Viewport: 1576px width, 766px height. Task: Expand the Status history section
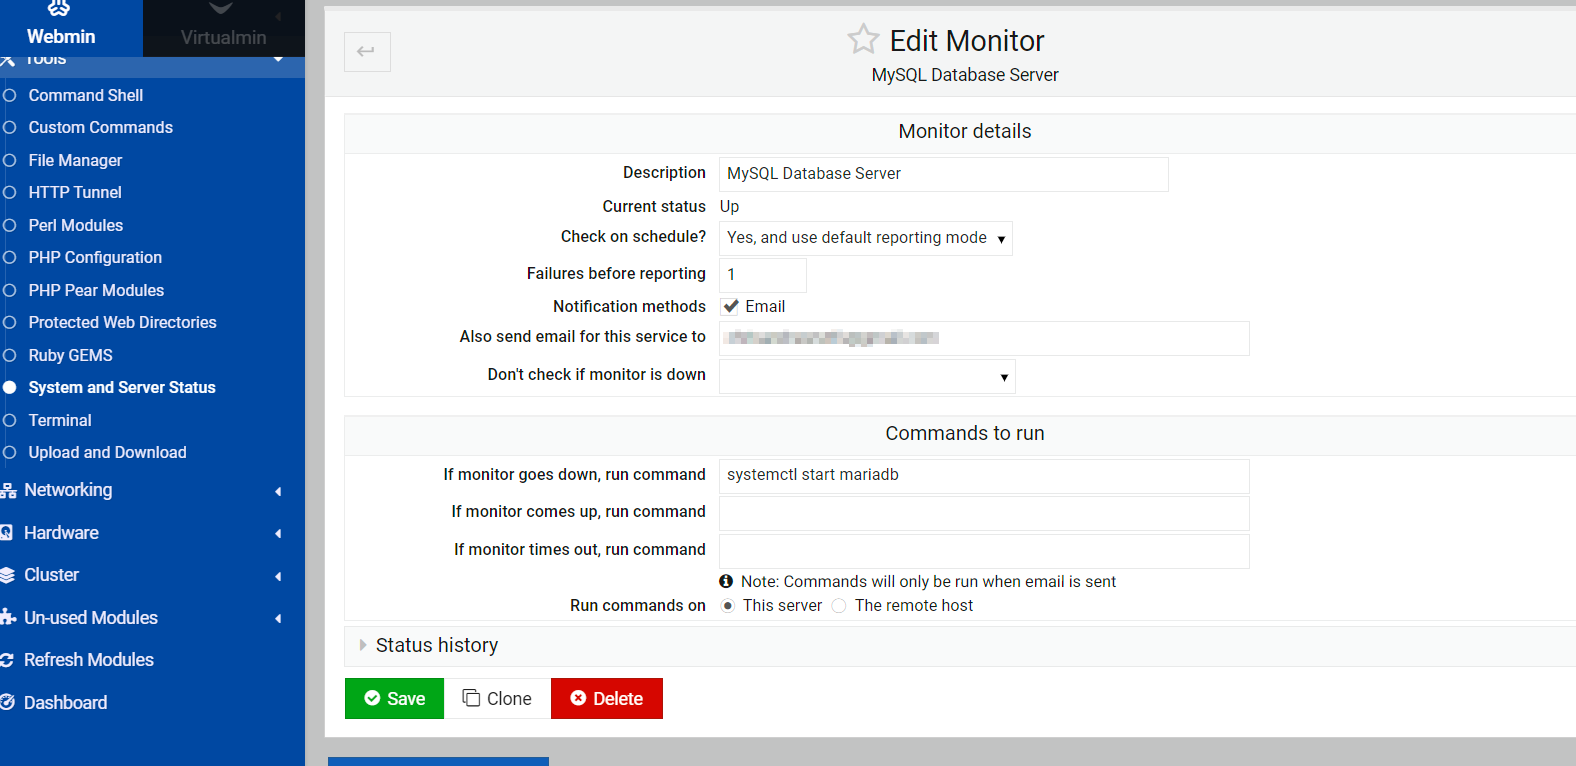click(x=436, y=645)
